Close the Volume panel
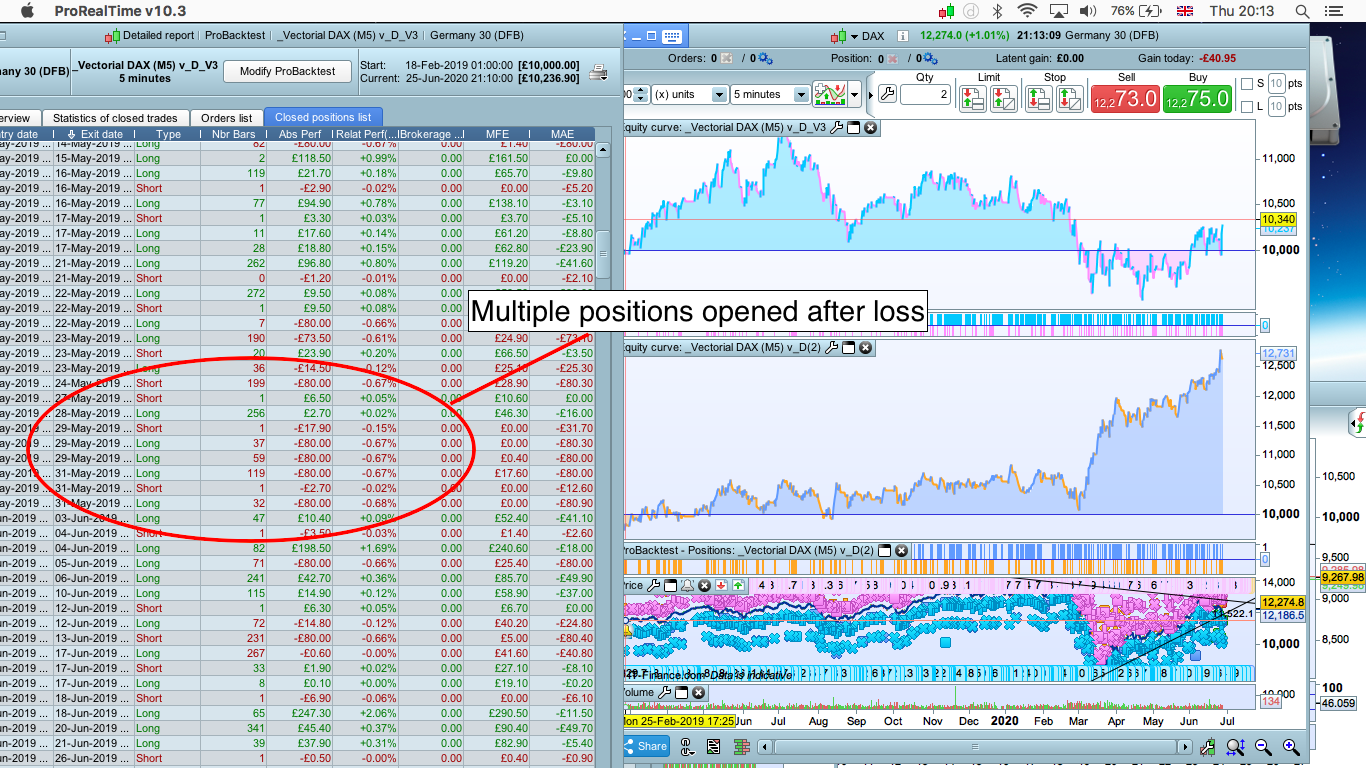 (x=698, y=692)
